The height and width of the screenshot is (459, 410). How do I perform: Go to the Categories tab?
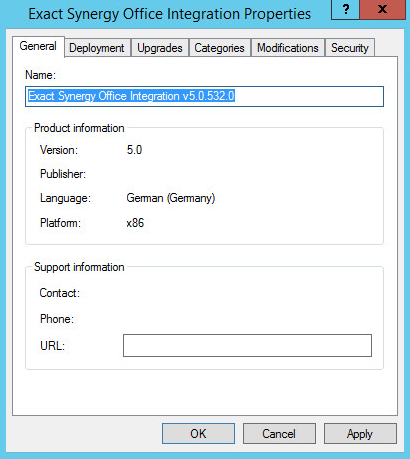[x=220, y=48]
